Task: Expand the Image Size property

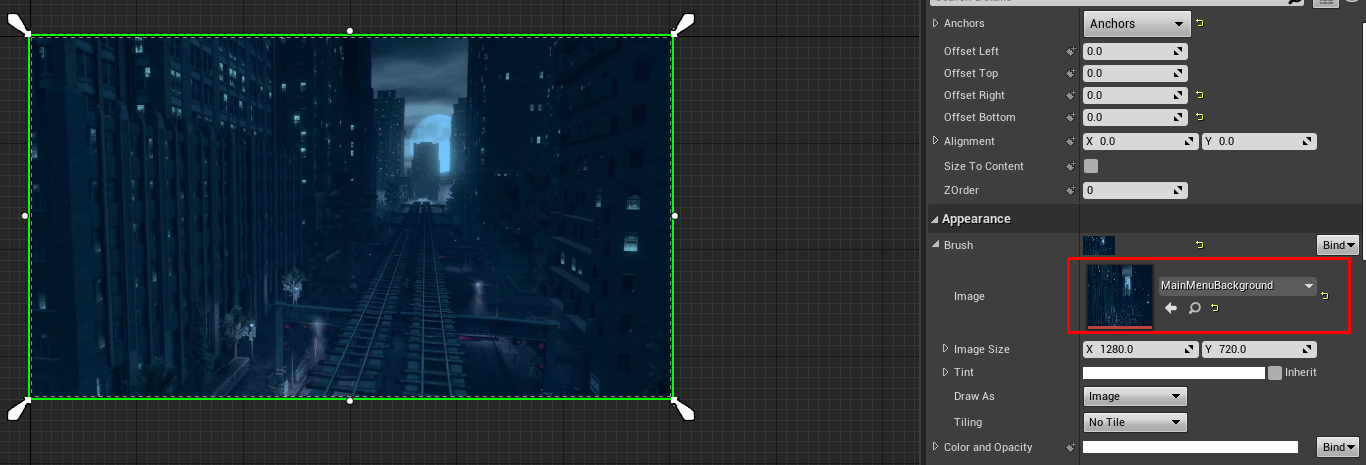Action: (946, 349)
